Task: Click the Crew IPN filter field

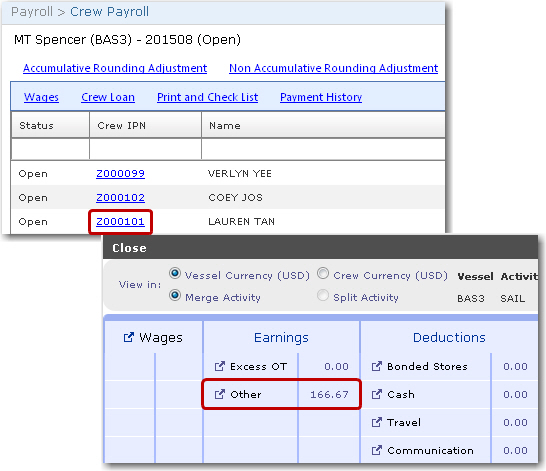Action: [x=146, y=149]
